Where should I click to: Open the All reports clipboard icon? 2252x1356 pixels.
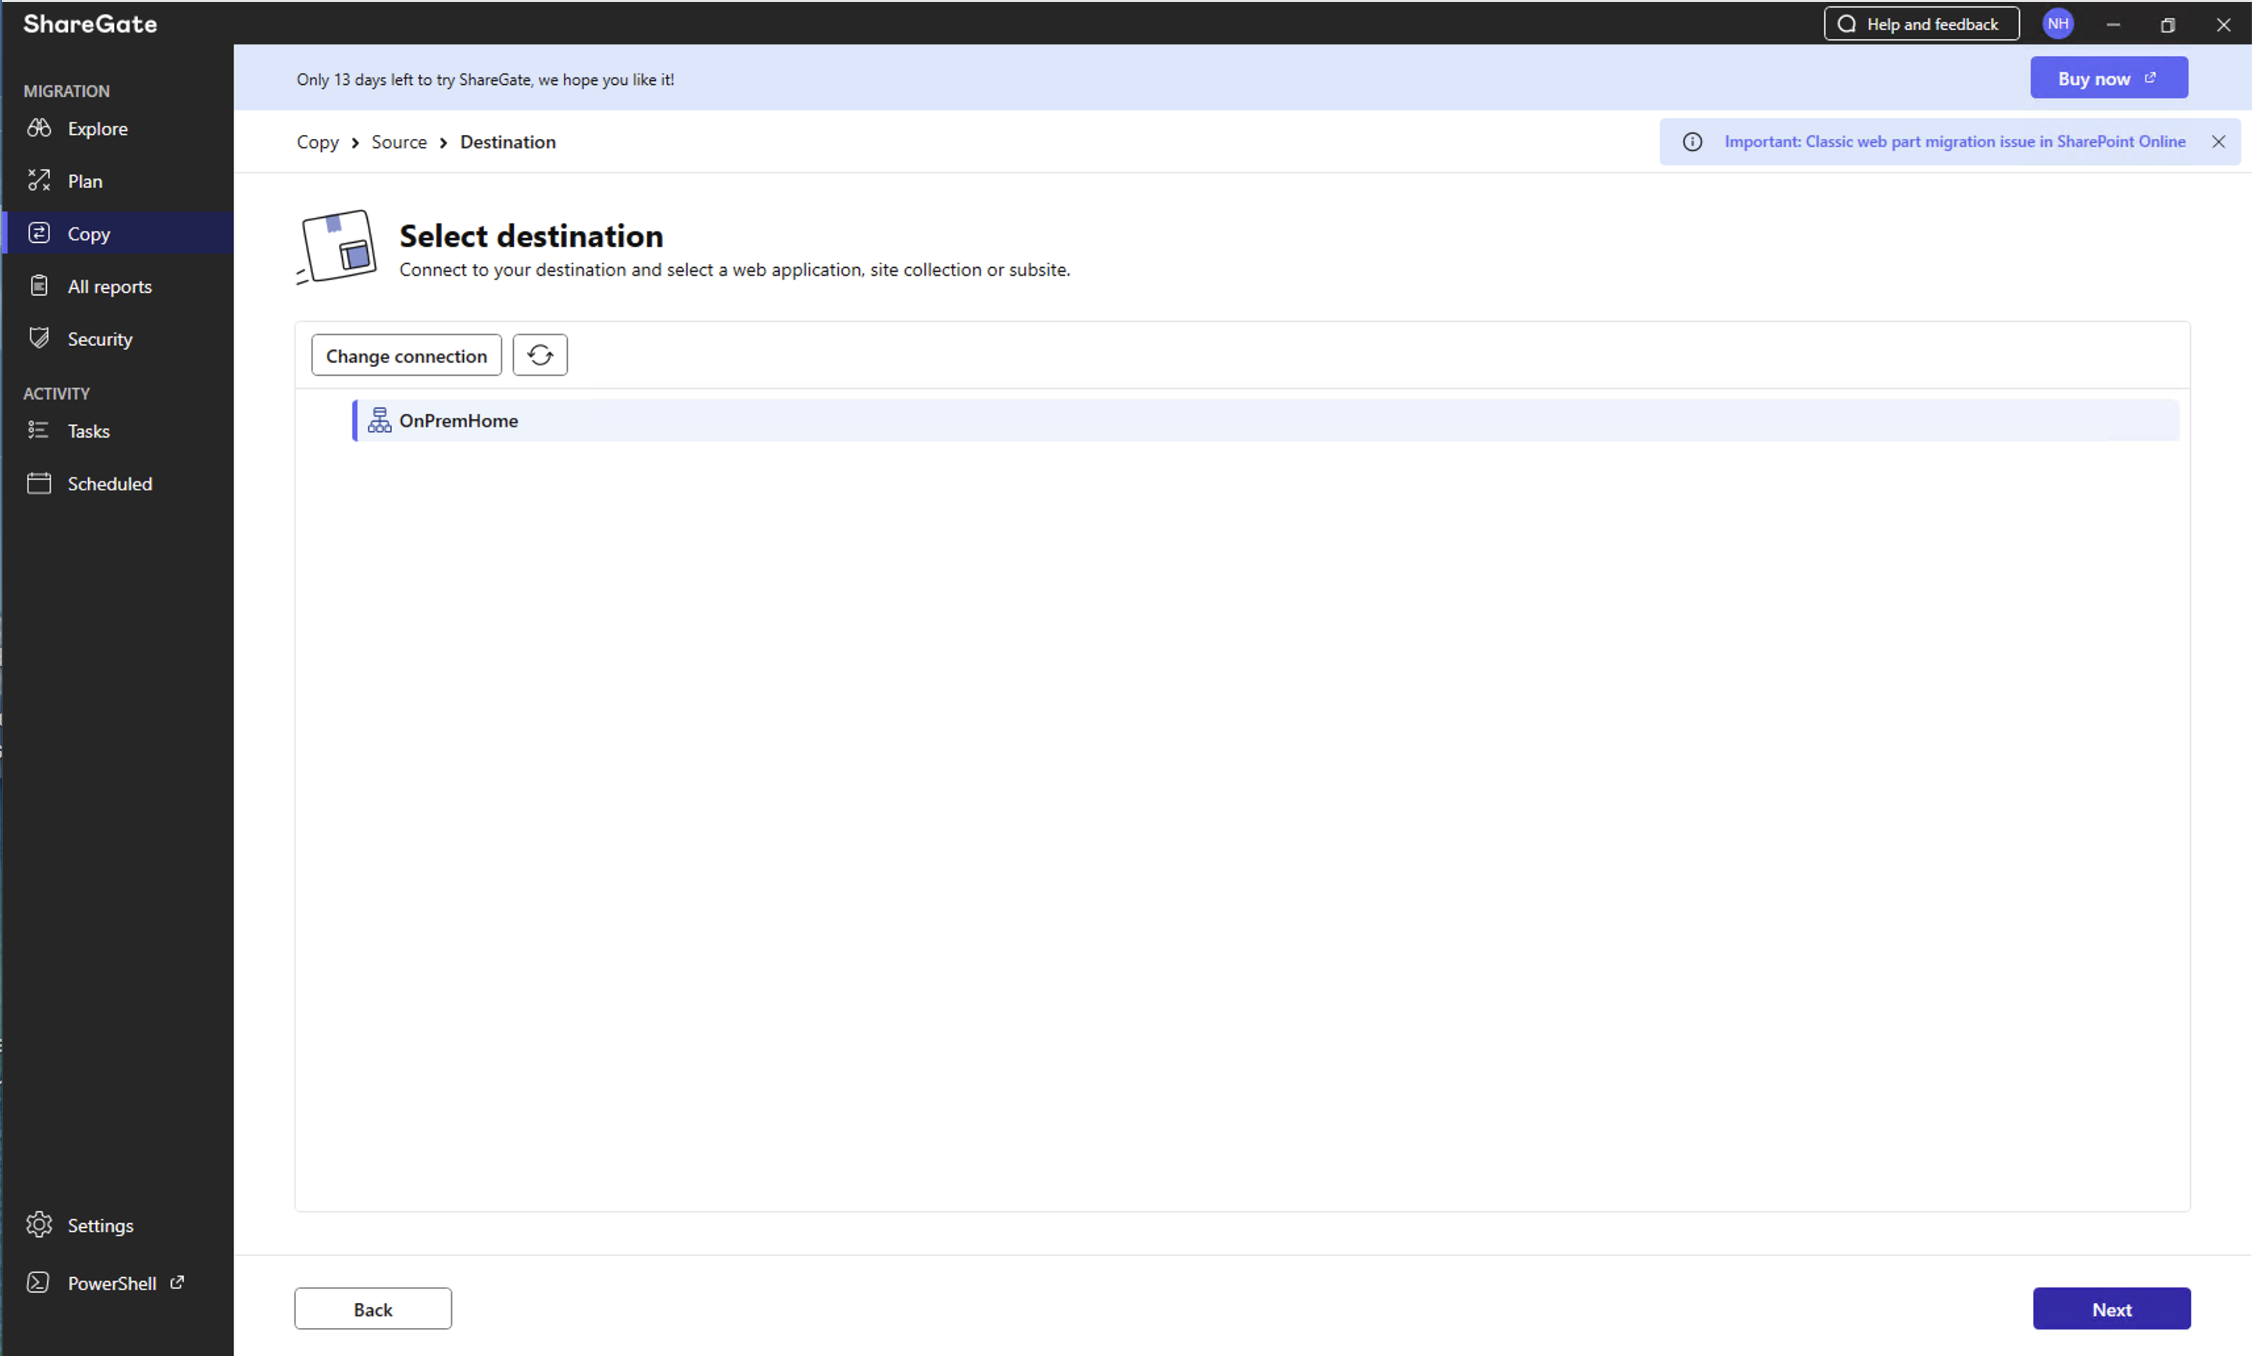click(x=39, y=286)
